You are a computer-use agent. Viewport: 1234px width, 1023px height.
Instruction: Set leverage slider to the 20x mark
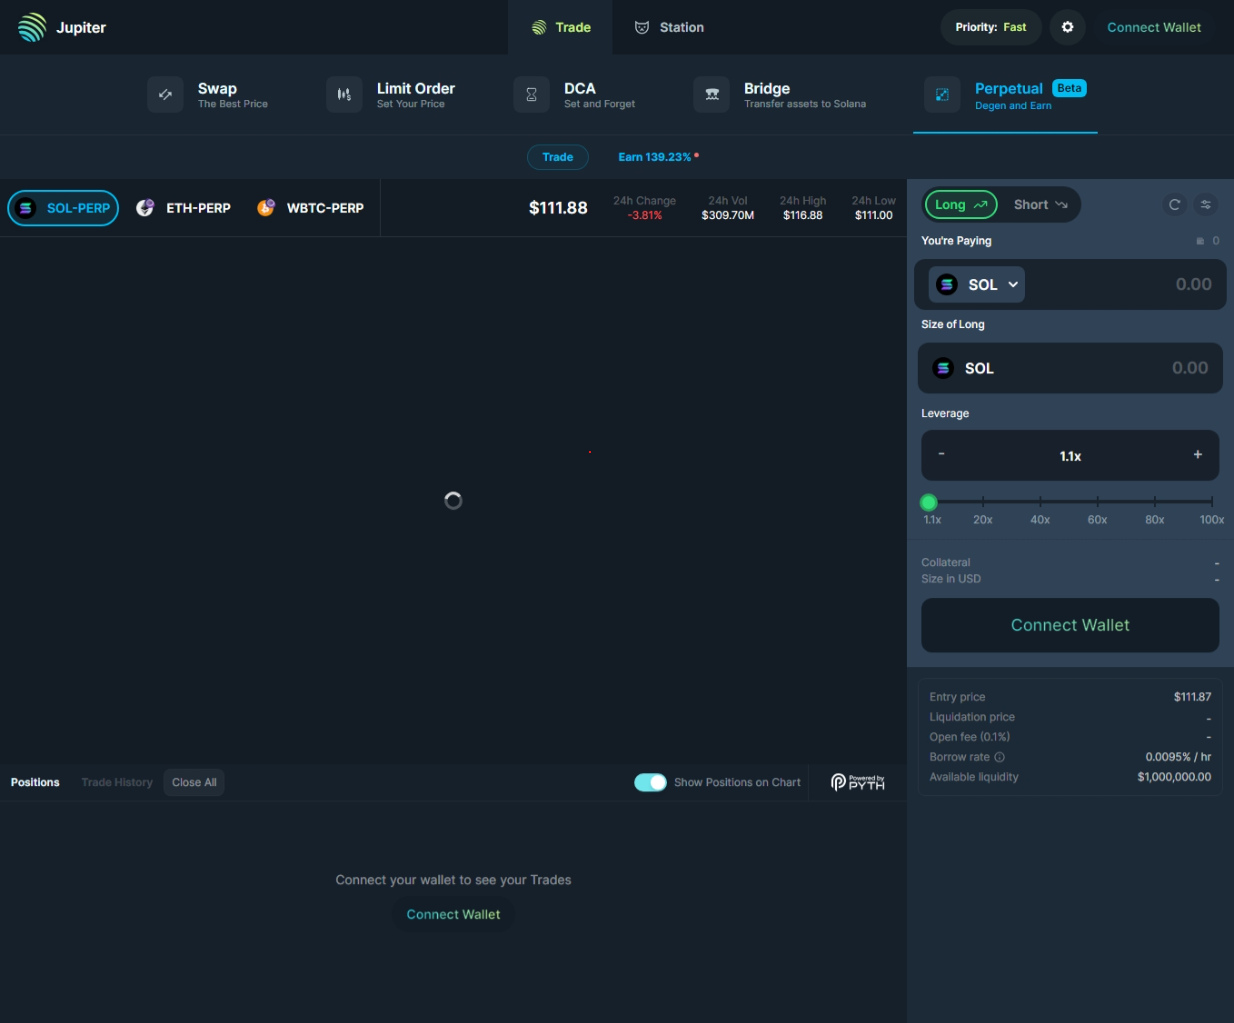click(x=983, y=502)
